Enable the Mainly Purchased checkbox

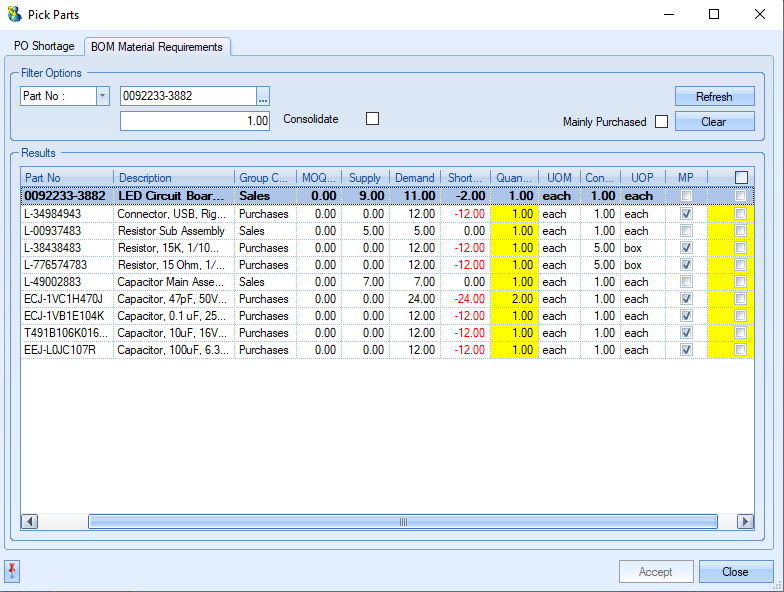(661, 122)
